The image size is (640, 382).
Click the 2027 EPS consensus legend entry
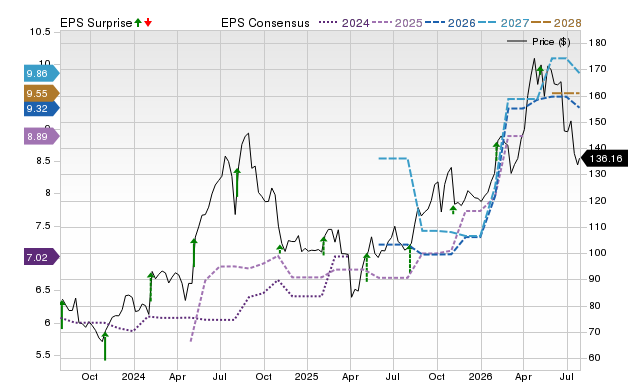tap(503, 23)
